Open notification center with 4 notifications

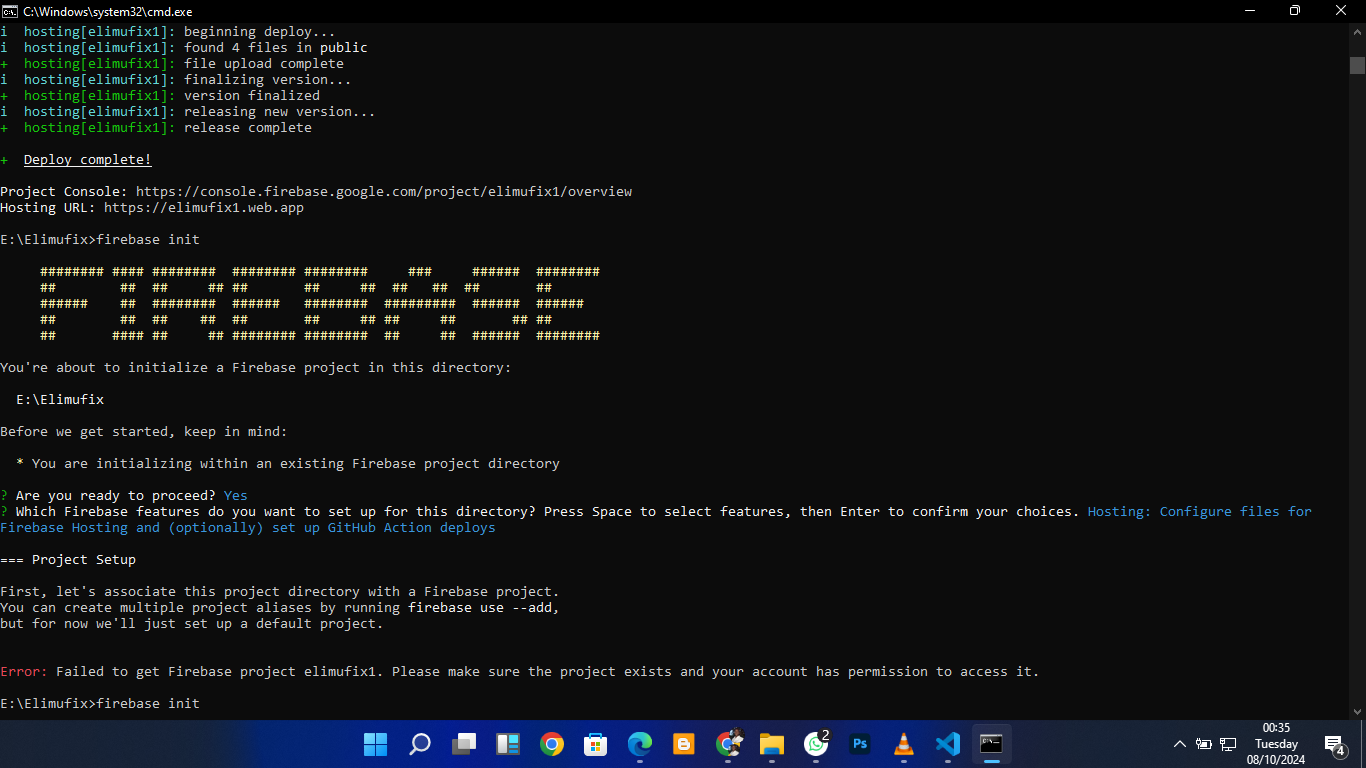[1334, 744]
